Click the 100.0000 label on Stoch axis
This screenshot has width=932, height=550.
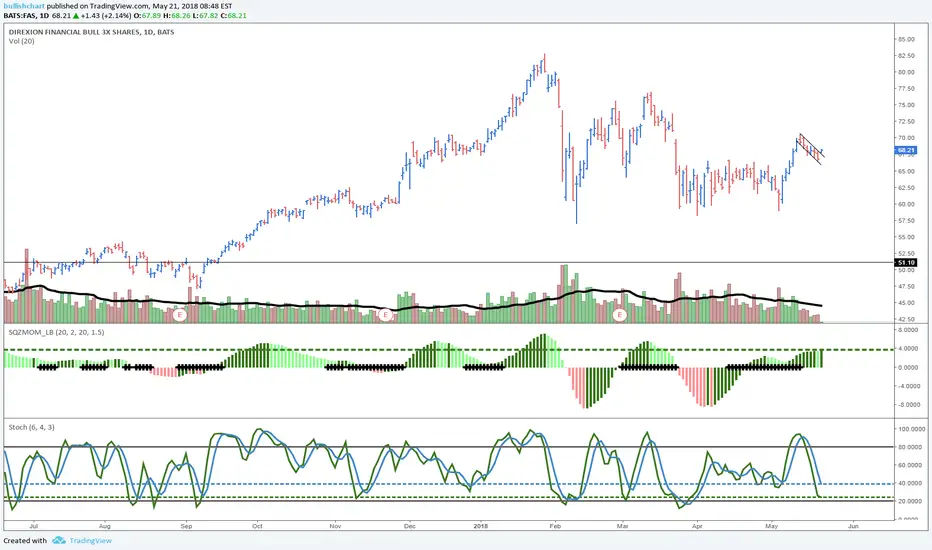pyautogui.click(x=911, y=429)
